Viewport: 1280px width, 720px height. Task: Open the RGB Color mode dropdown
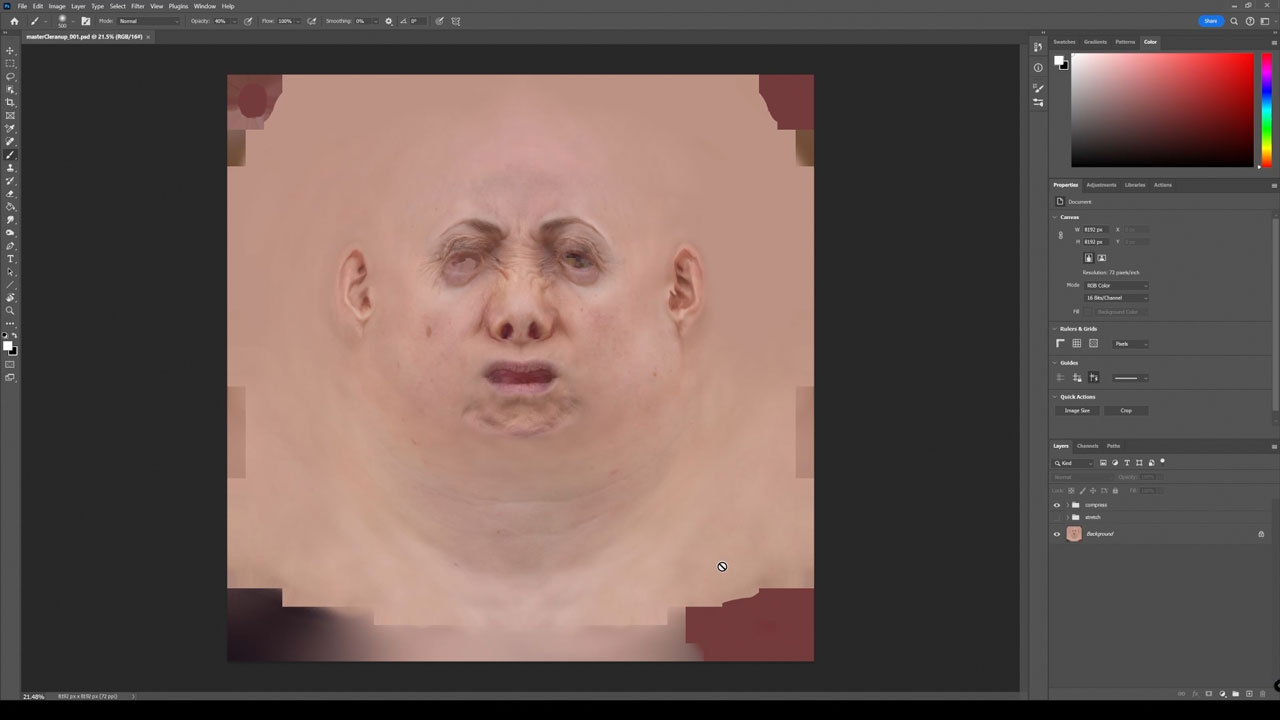click(x=1116, y=285)
